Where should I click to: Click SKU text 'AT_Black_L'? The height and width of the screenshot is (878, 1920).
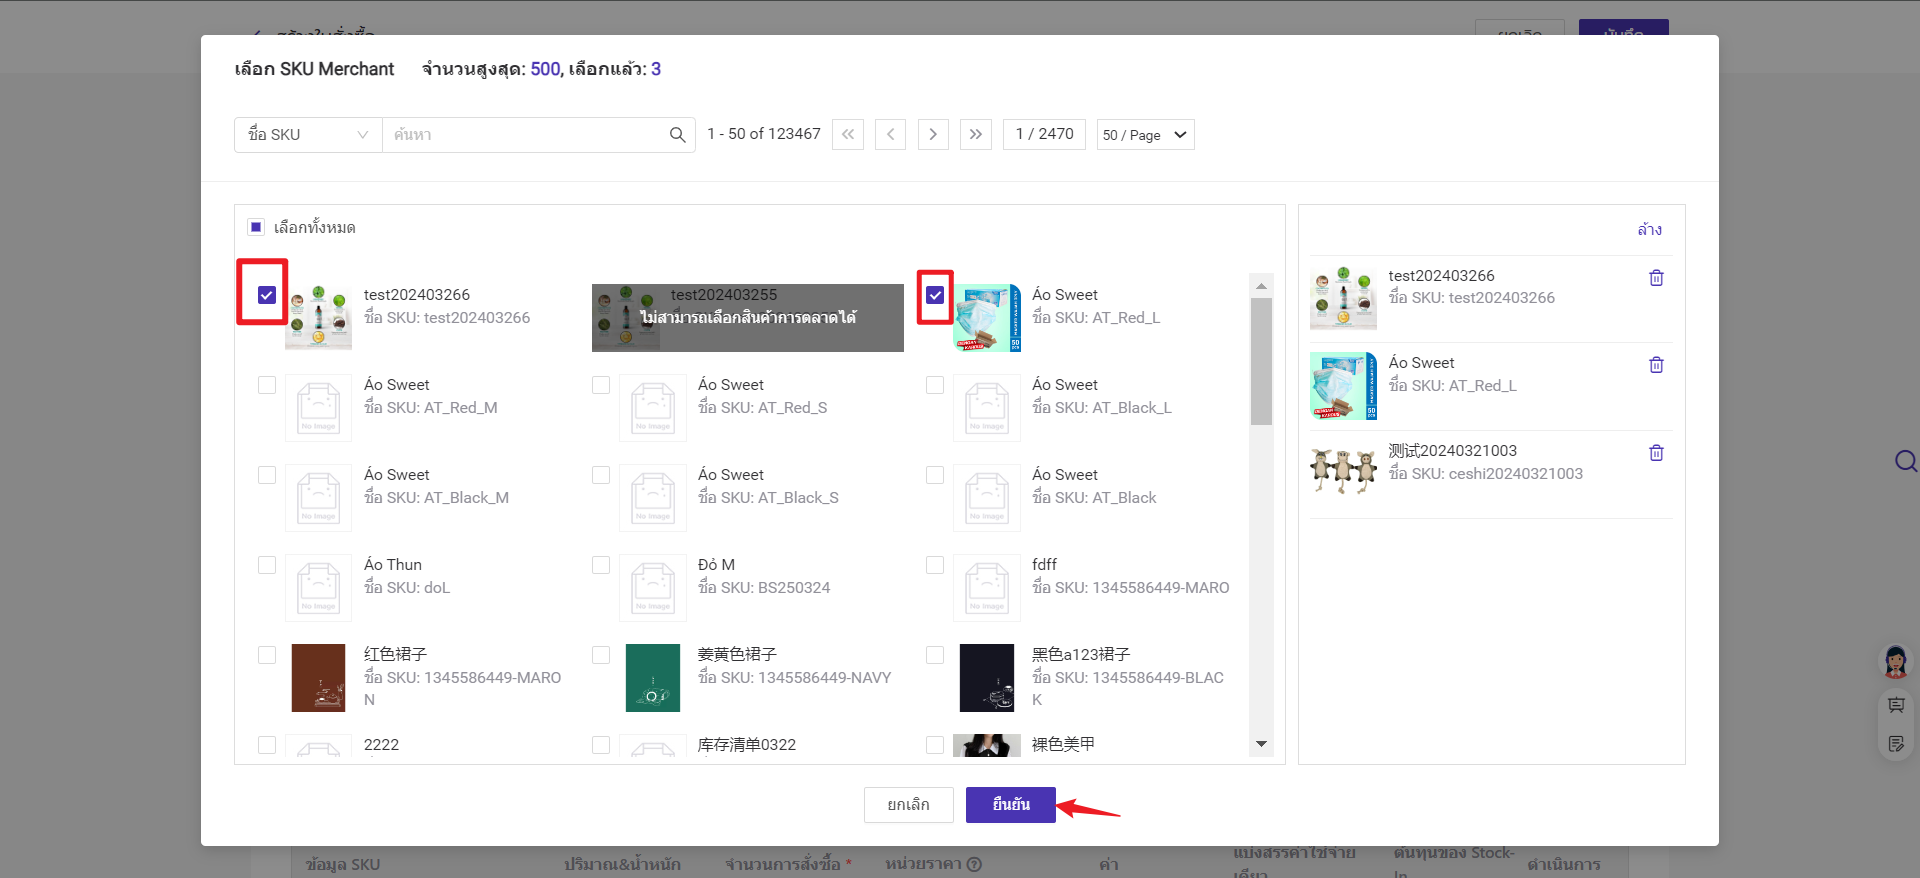(1132, 408)
